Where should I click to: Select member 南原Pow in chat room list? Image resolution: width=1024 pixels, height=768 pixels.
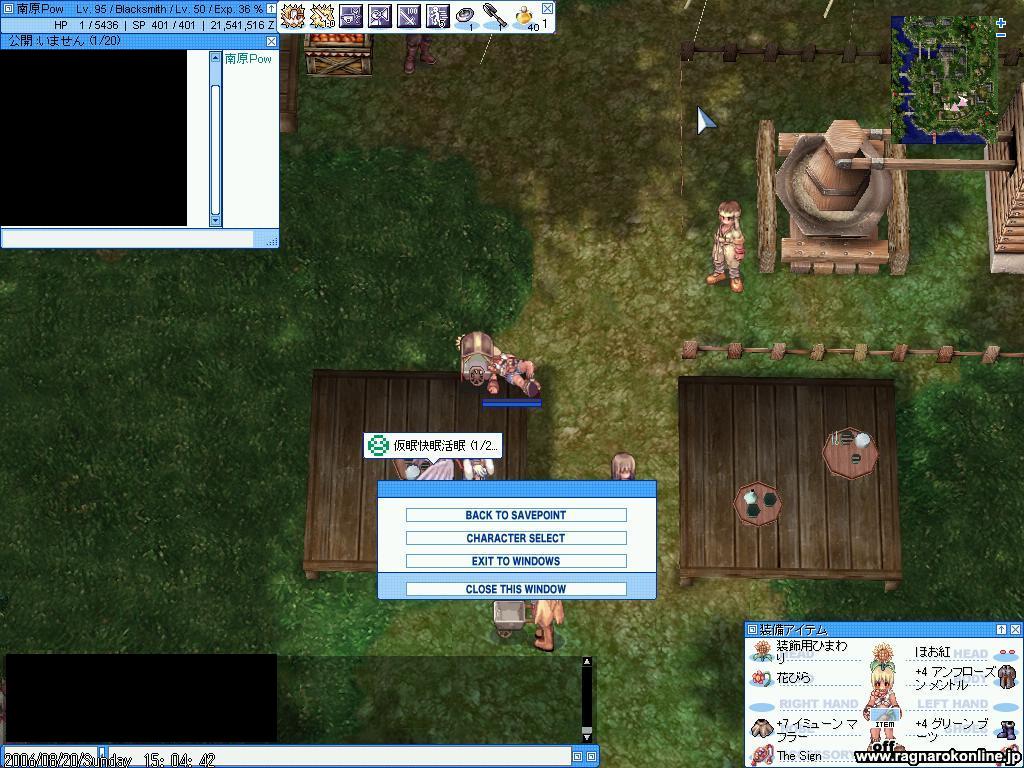click(x=248, y=59)
